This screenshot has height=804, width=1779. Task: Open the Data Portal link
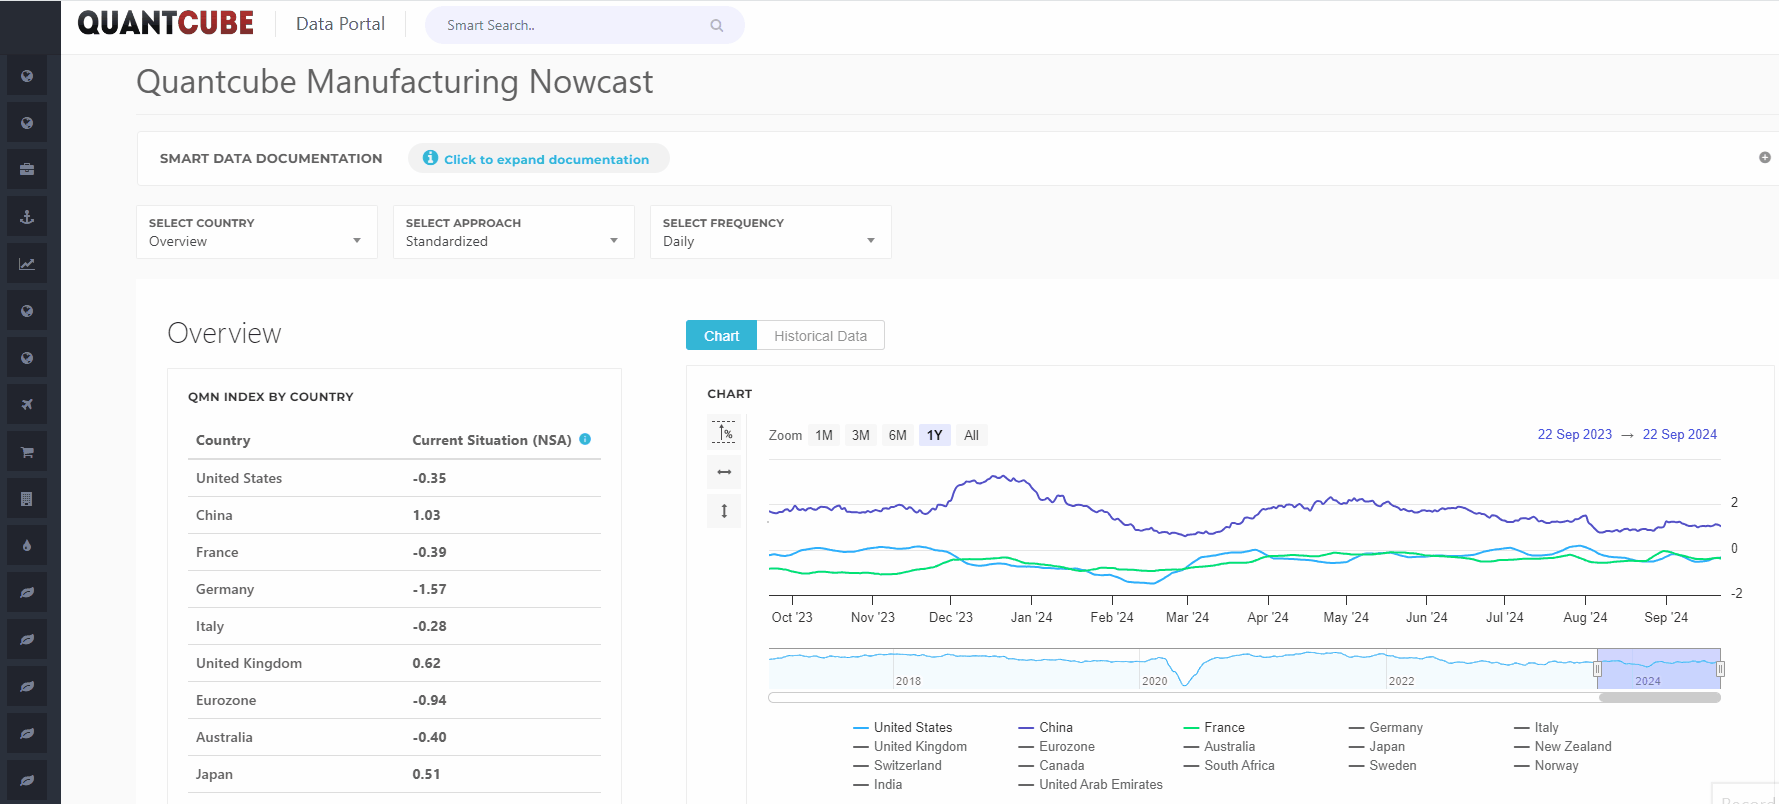(x=340, y=24)
